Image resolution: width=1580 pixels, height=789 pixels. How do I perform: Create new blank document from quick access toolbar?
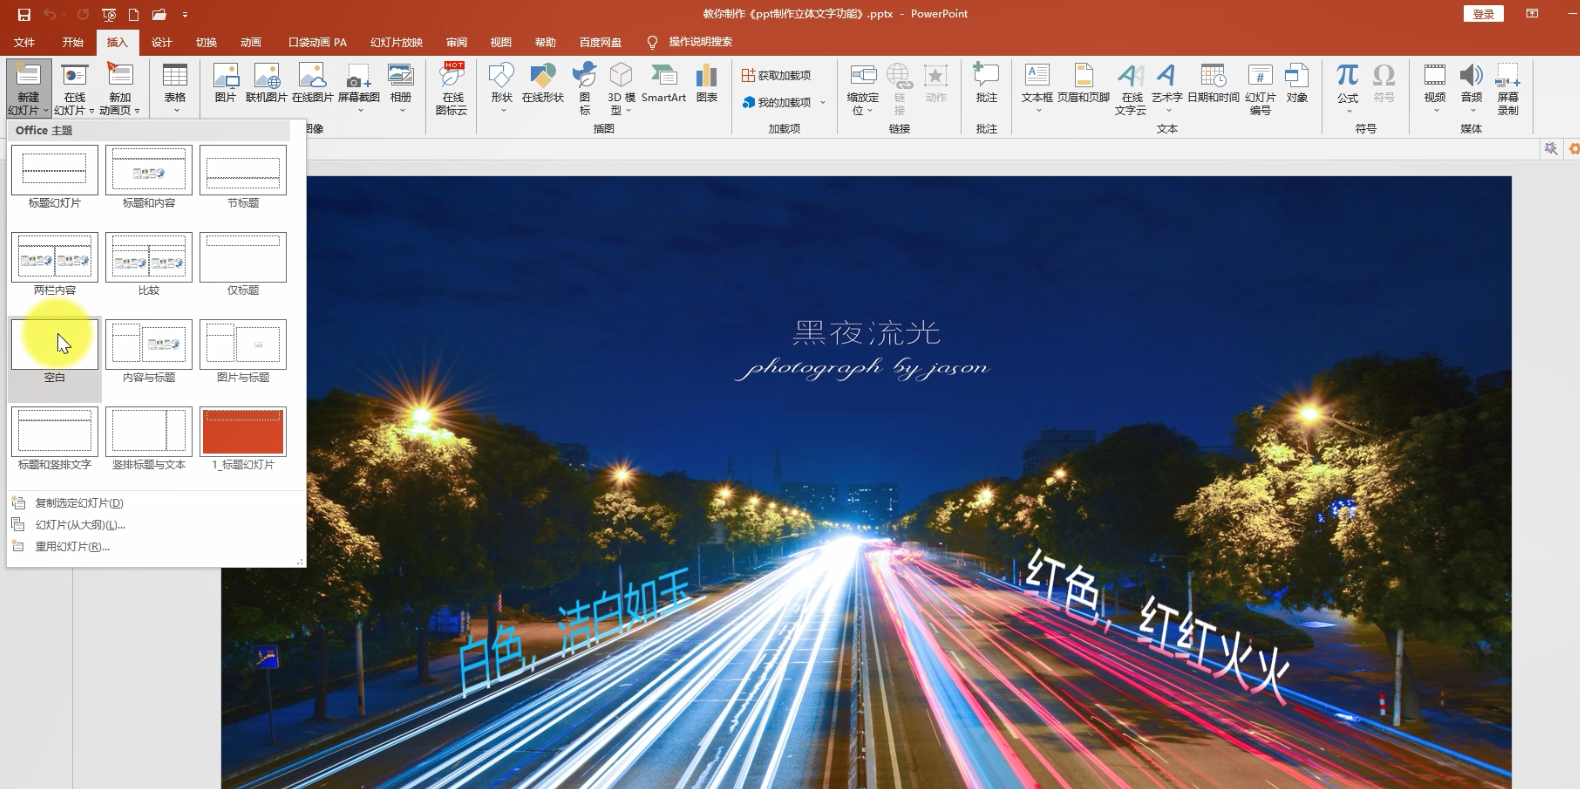tap(133, 14)
